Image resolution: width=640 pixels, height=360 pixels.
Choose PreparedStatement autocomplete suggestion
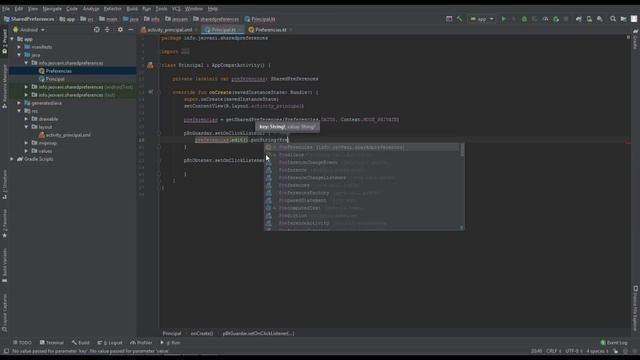362,200
